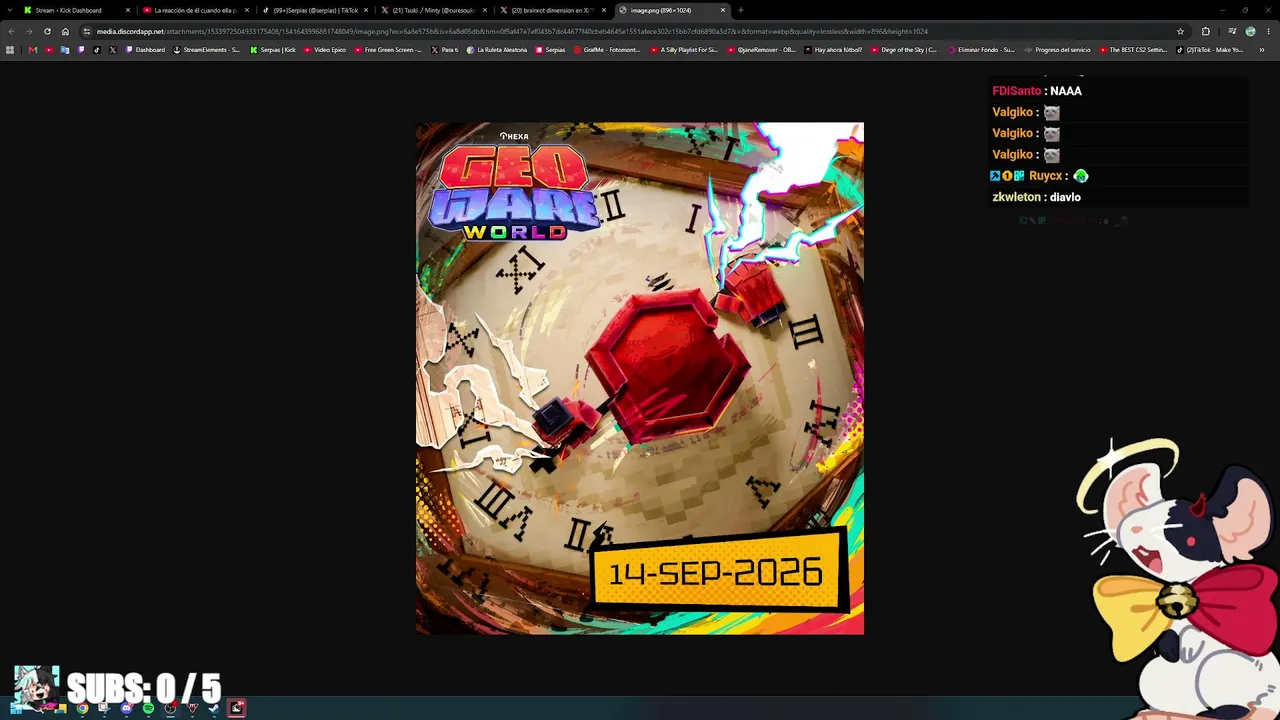
Task: Close the image.png tab
Action: coord(723,10)
